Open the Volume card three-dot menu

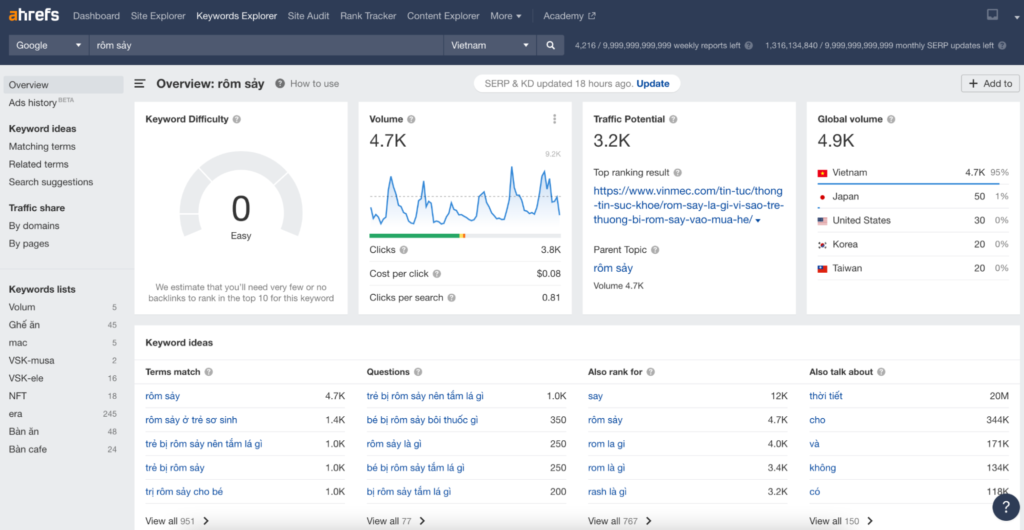tap(554, 119)
